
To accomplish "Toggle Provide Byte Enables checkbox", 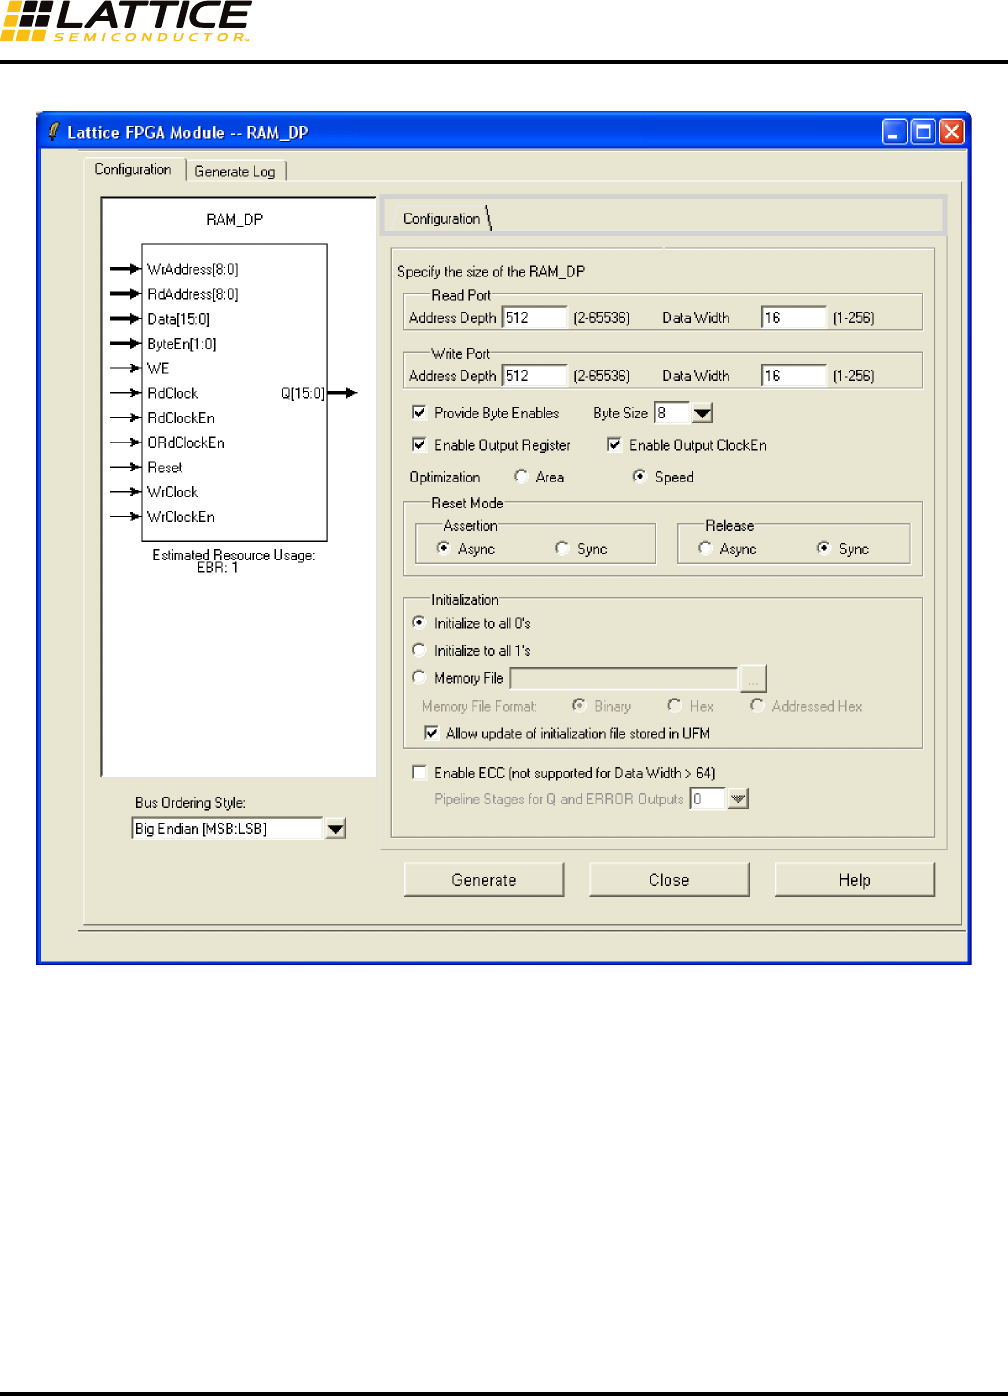I will tap(419, 412).
